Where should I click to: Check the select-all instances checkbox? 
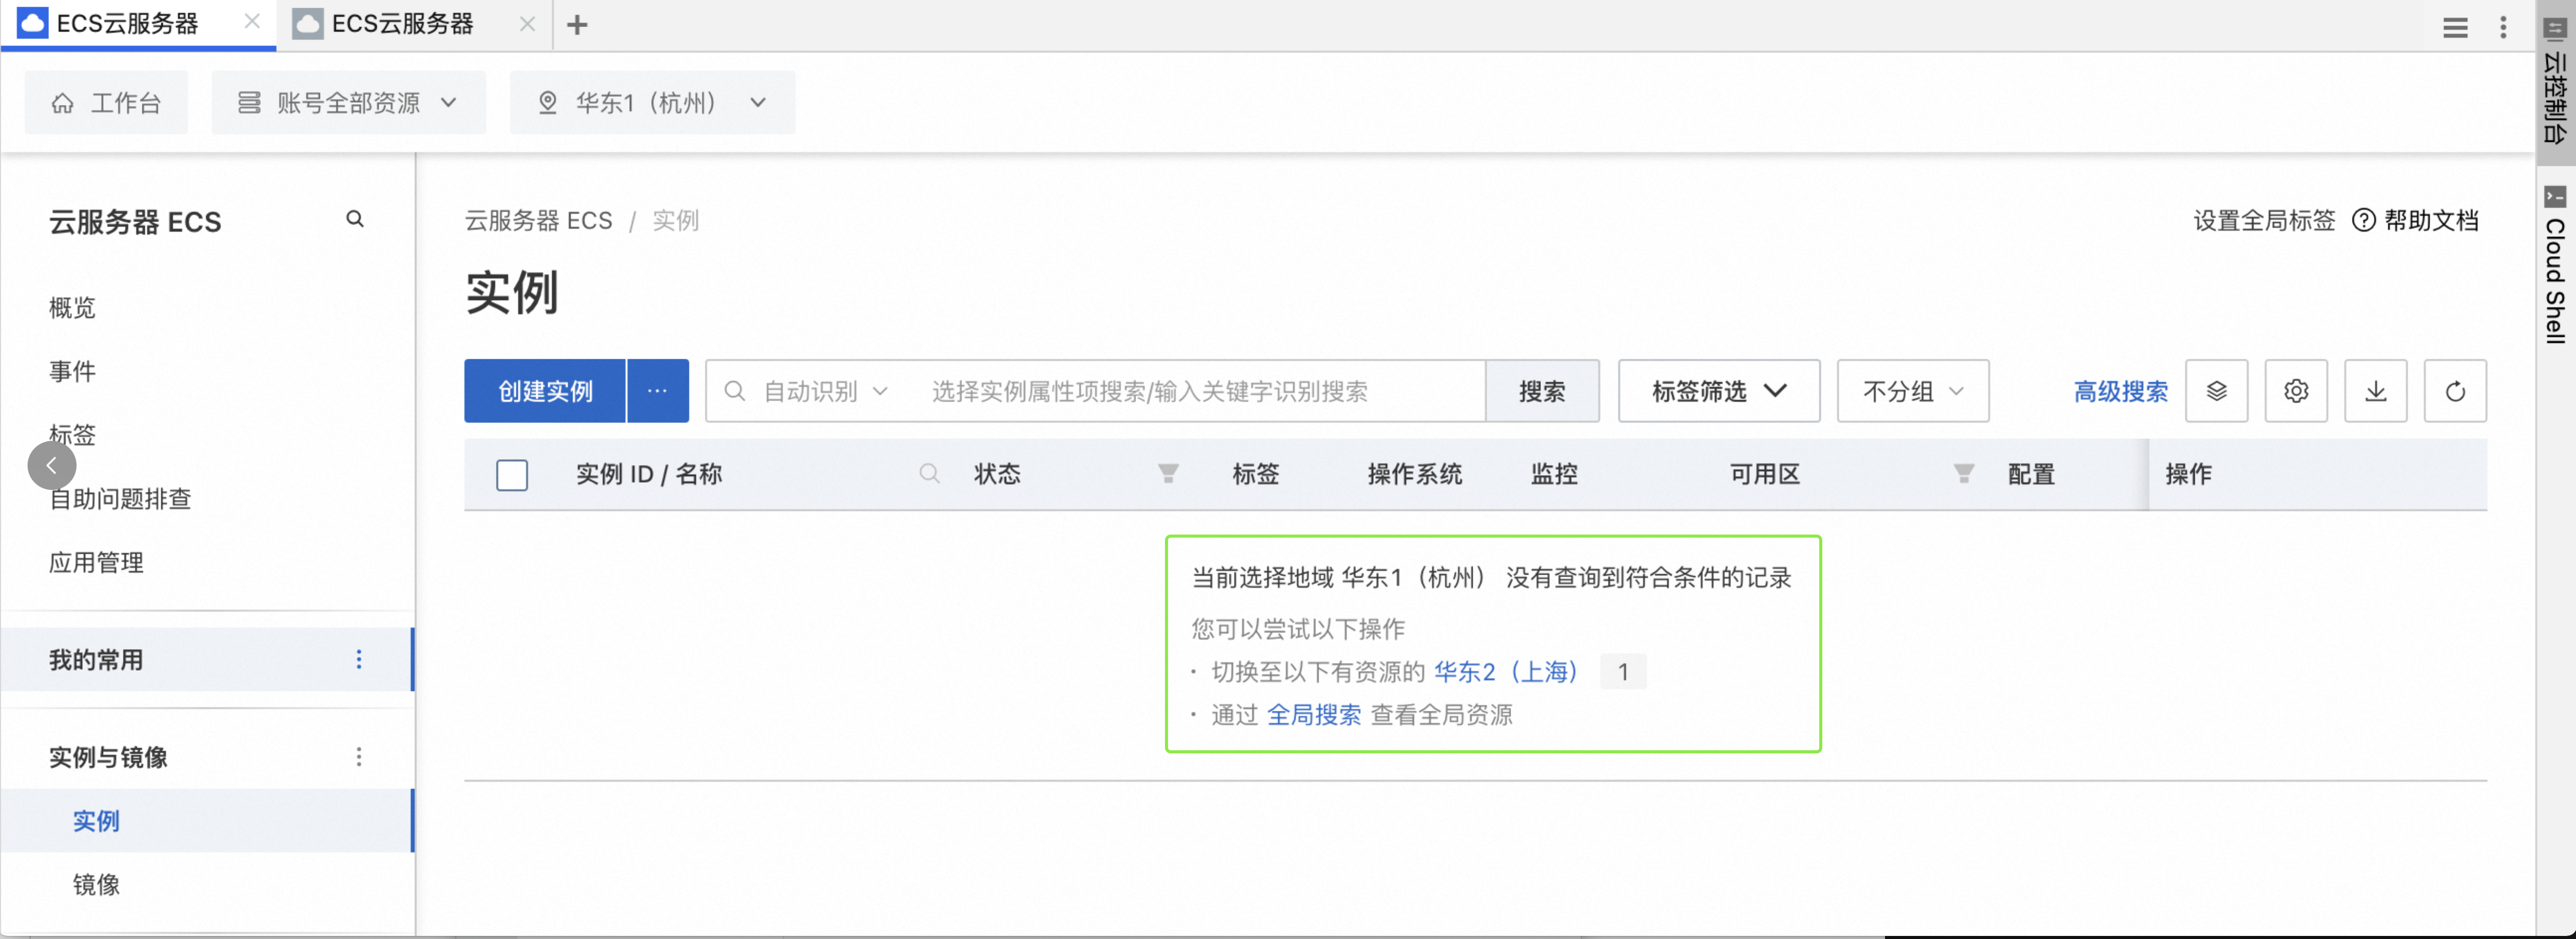point(512,475)
